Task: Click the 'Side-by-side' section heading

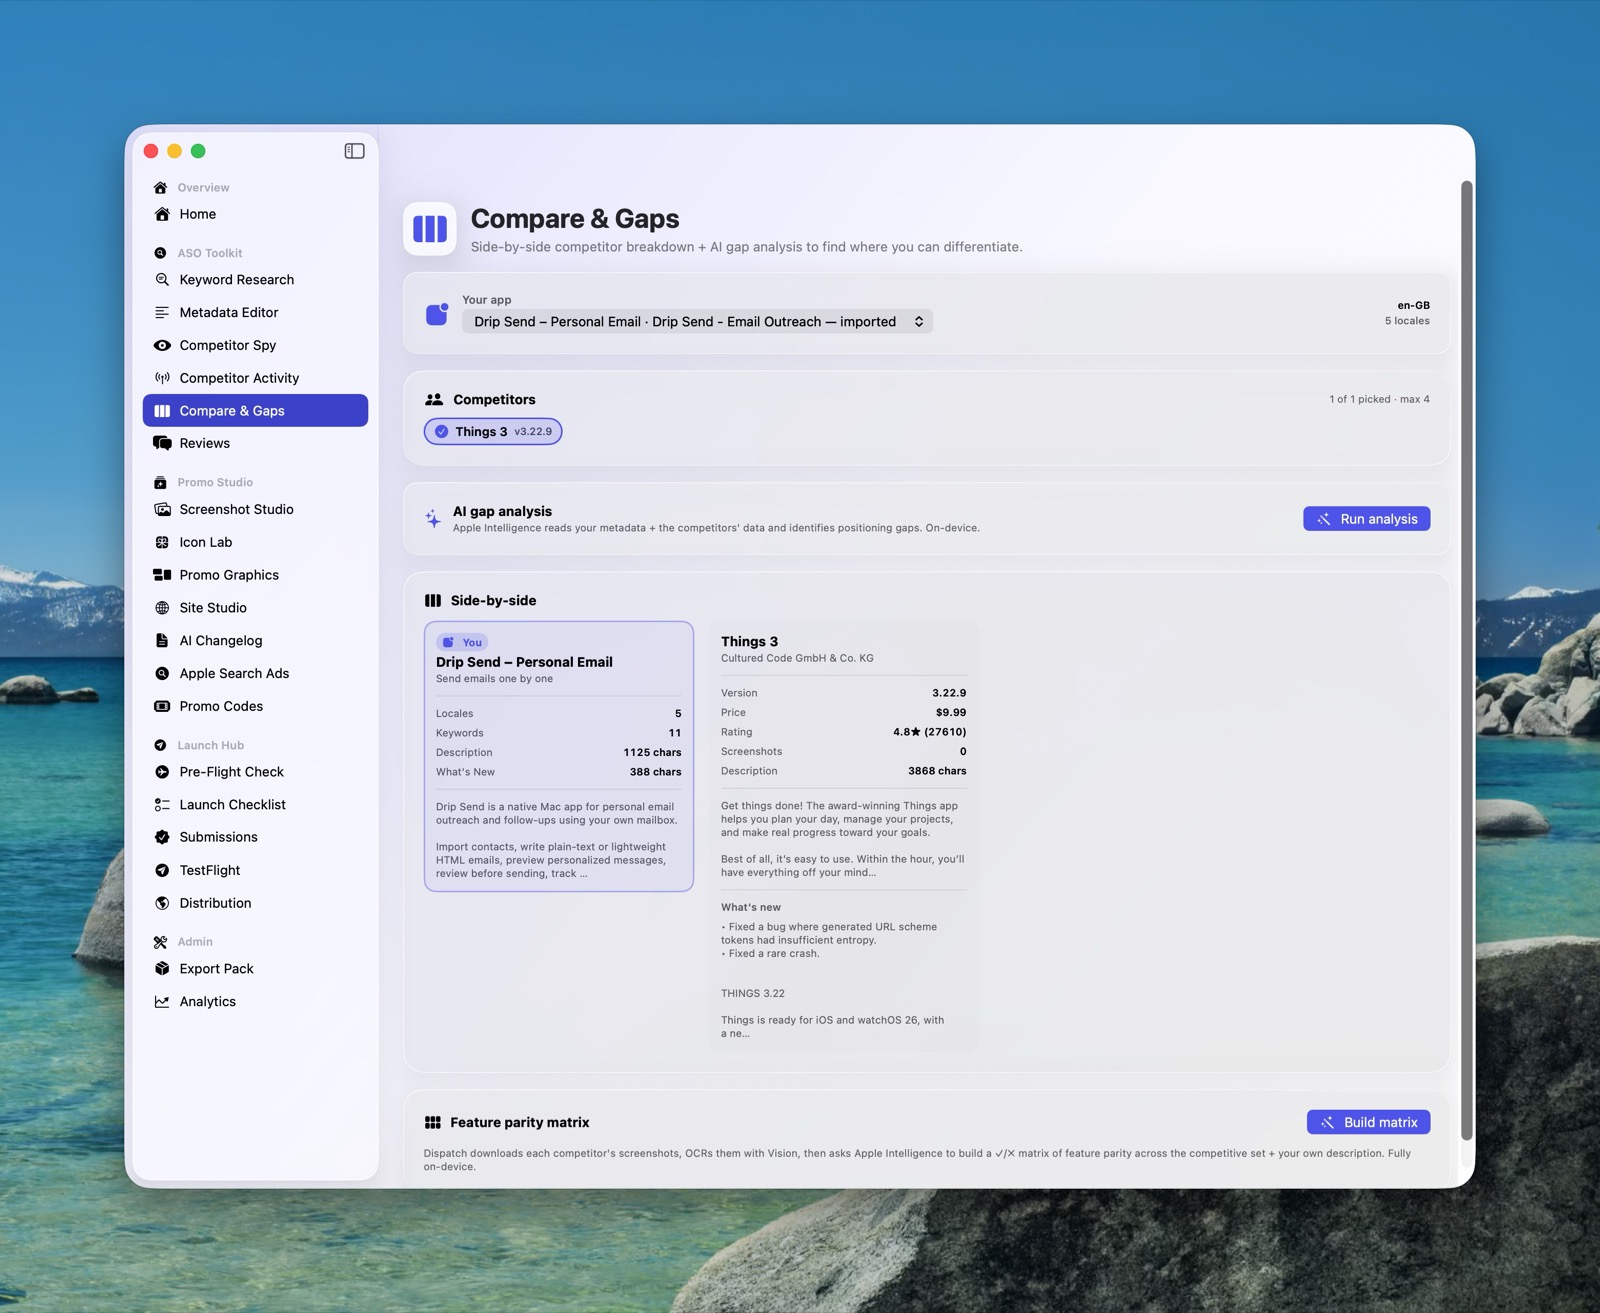Action: [x=493, y=600]
